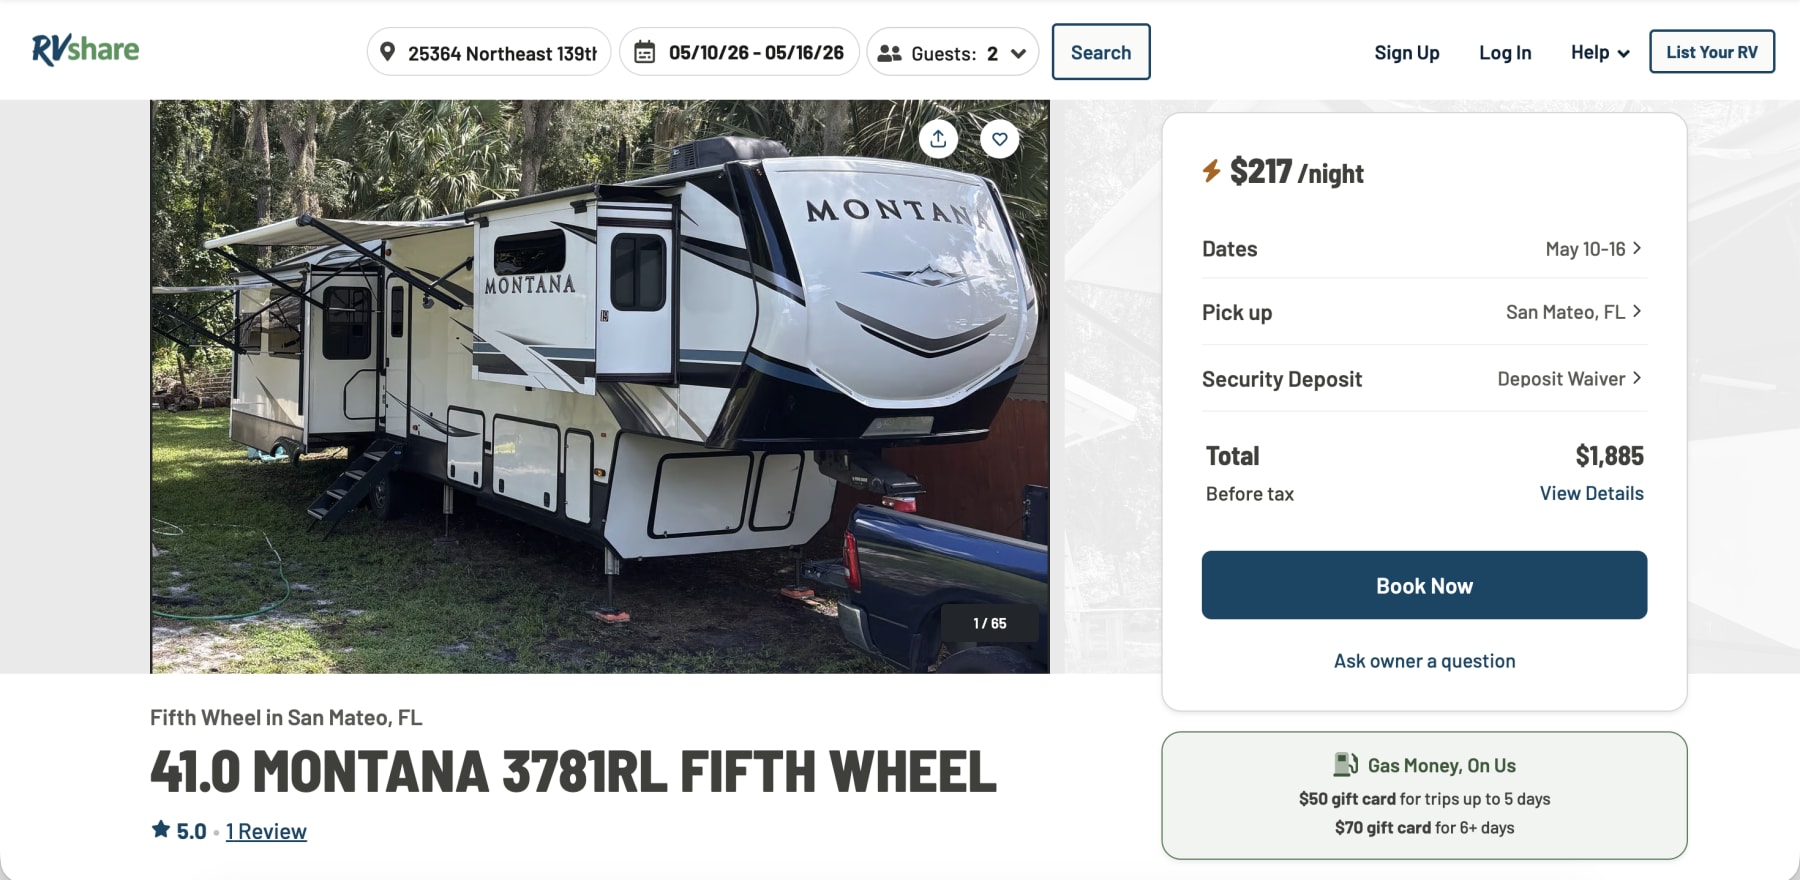Click the location pin icon
This screenshot has width=1800, height=880.
pos(387,52)
